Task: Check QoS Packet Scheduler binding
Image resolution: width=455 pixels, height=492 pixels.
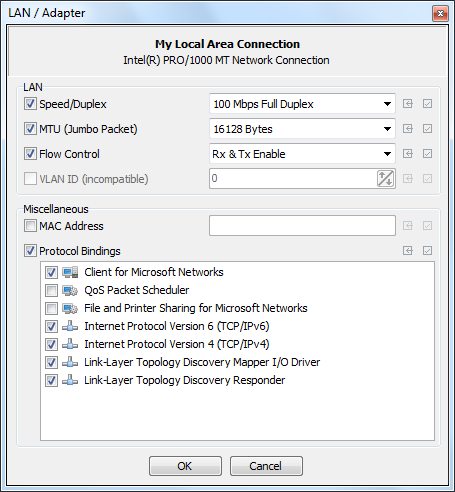Action: (51, 290)
